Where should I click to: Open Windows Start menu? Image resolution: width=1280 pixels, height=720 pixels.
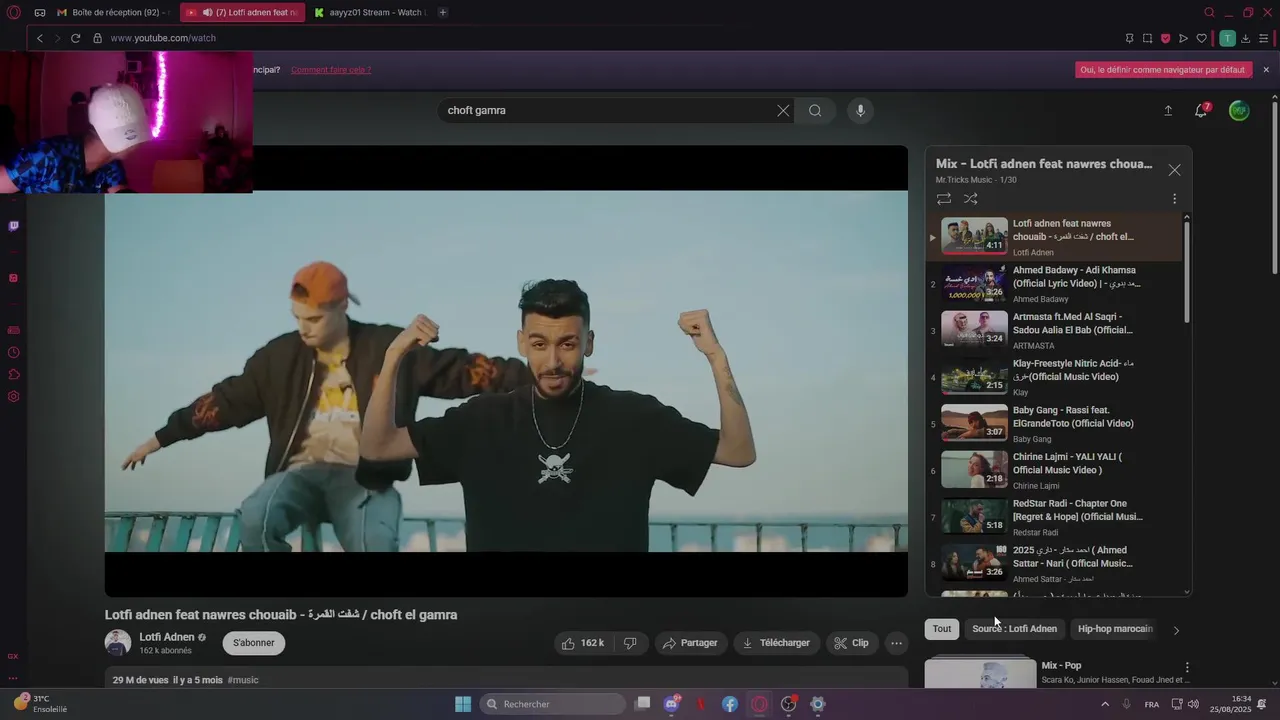(463, 704)
